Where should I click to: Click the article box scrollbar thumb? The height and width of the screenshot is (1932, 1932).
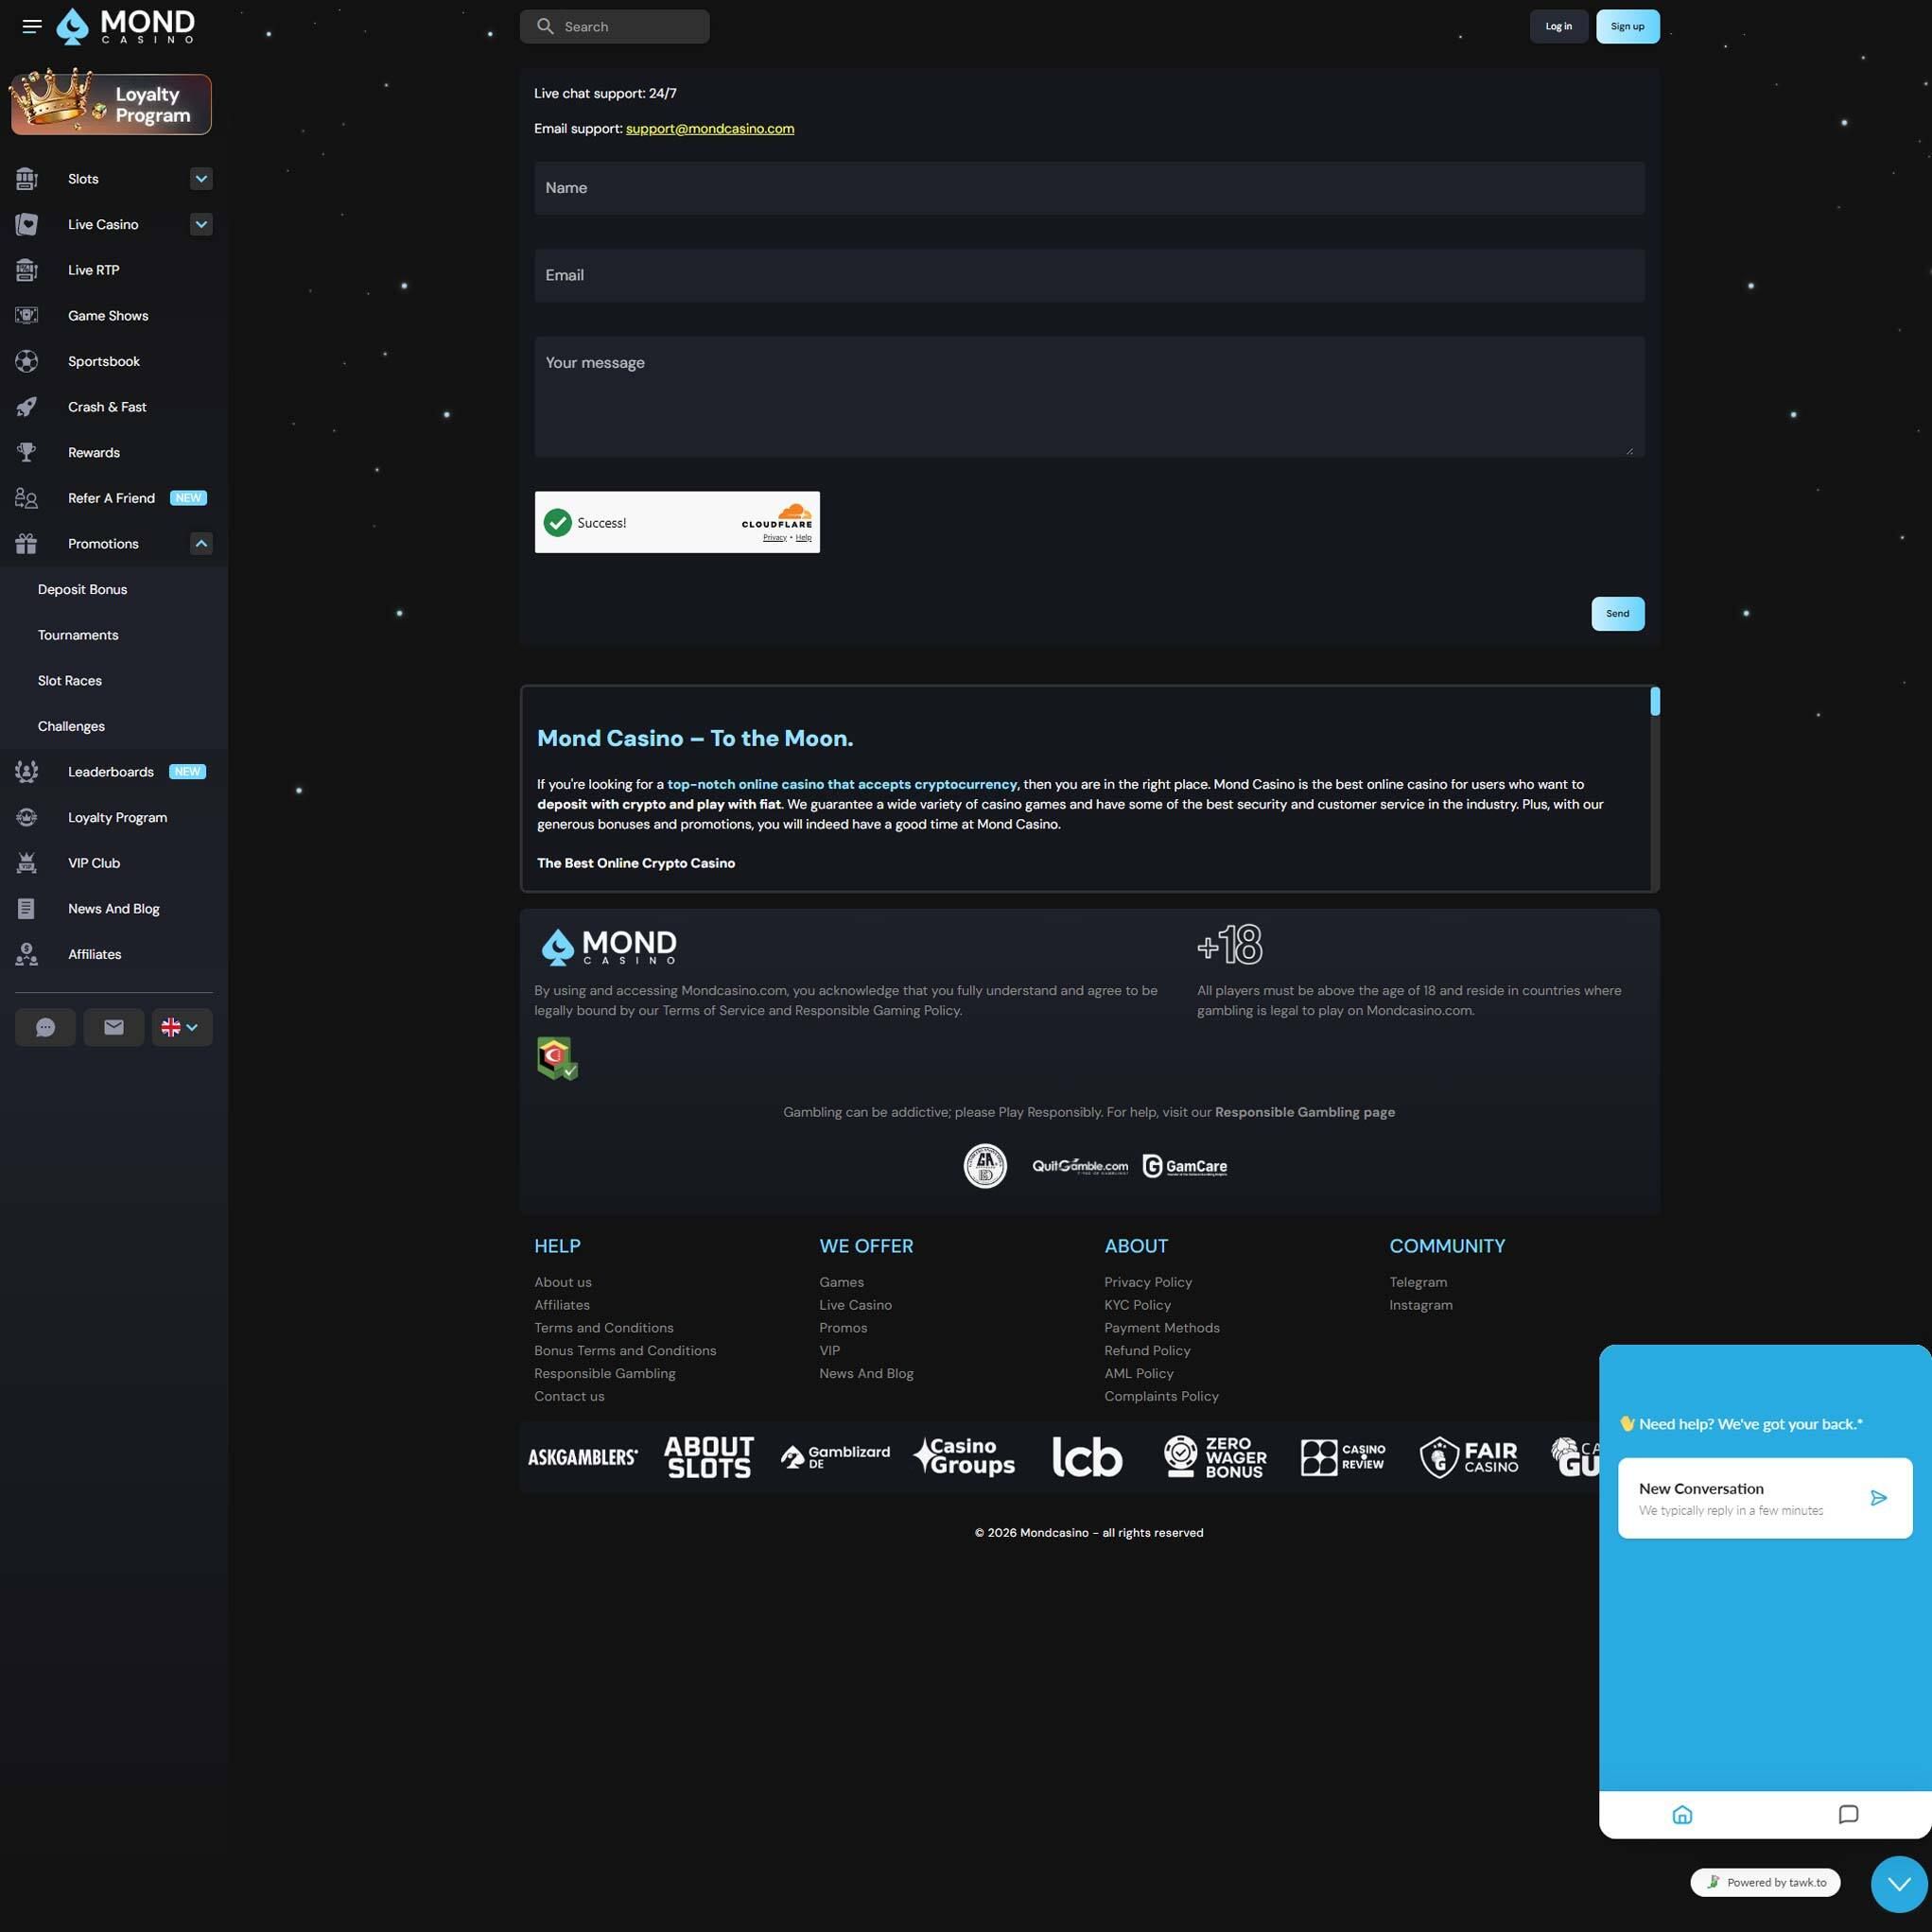(1655, 701)
